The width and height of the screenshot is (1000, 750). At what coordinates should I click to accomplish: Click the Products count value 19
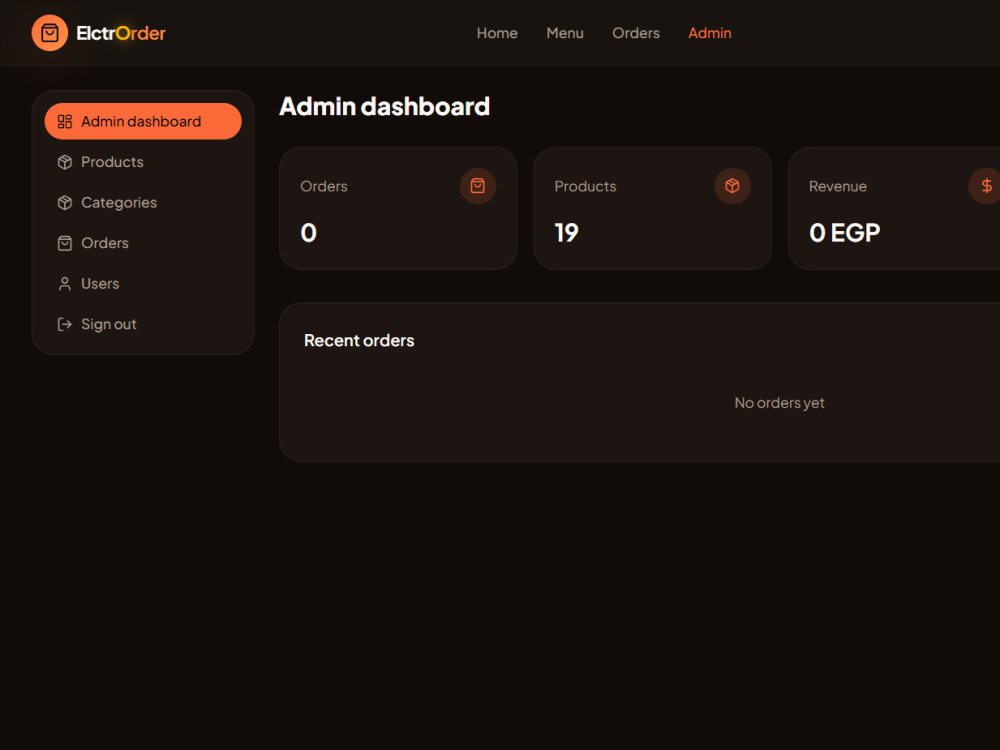pos(566,233)
